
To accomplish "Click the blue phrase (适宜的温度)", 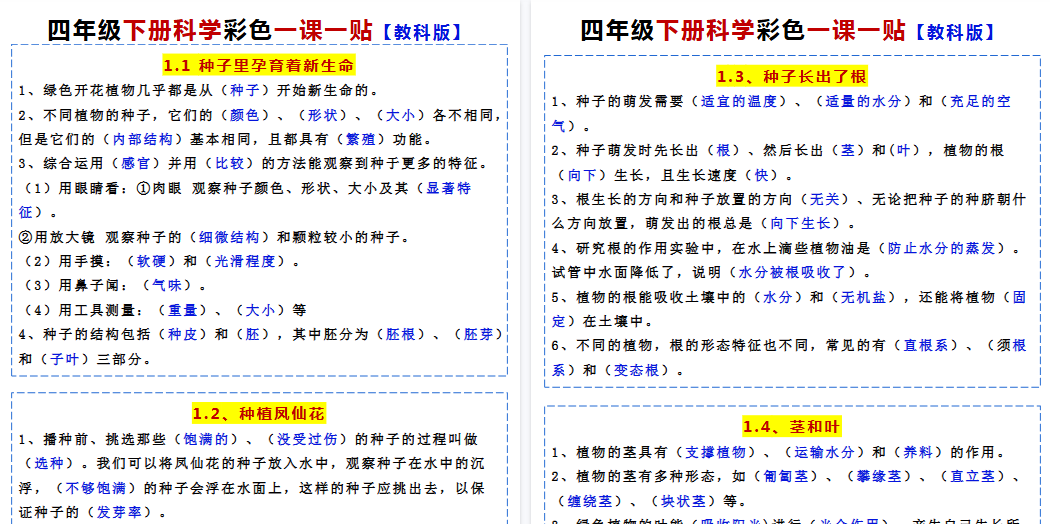I will tap(740, 101).
